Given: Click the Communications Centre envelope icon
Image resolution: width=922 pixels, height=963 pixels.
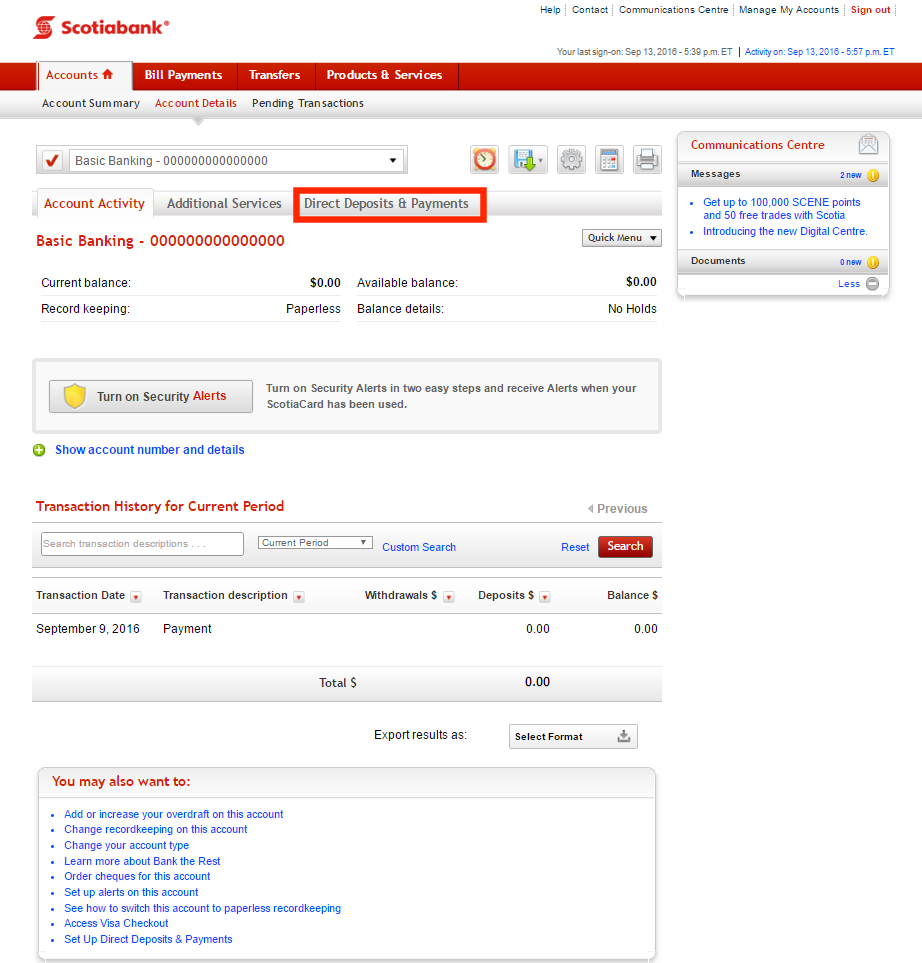Looking at the screenshot, I should point(868,145).
